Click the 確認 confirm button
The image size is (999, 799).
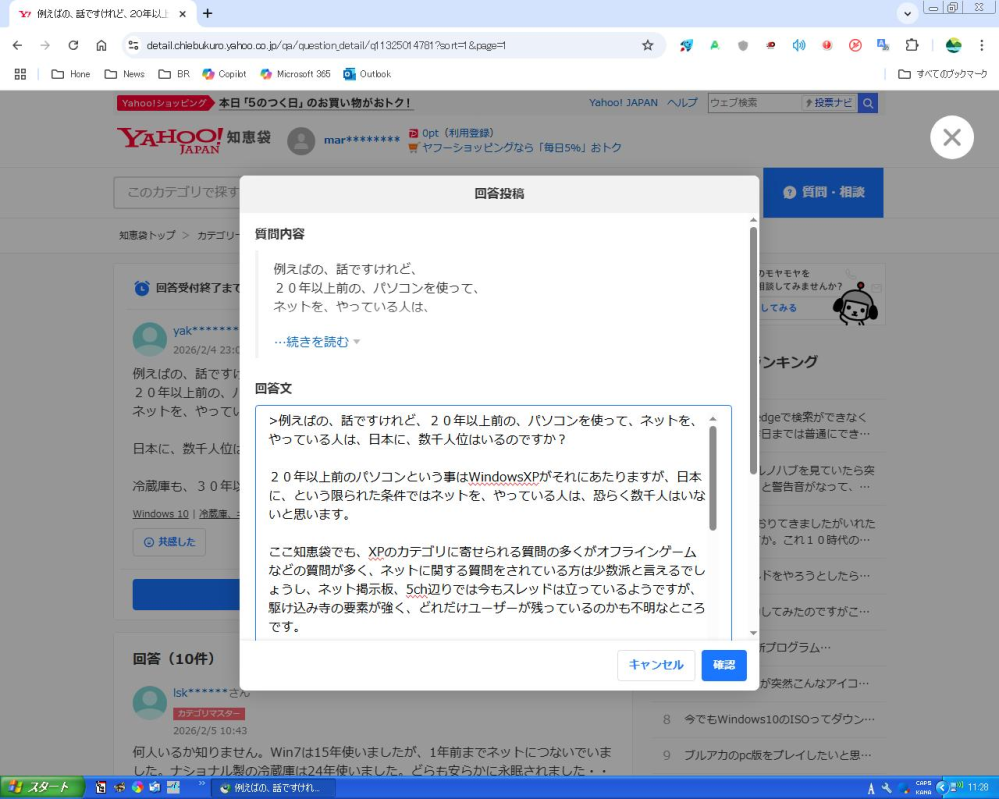click(724, 665)
